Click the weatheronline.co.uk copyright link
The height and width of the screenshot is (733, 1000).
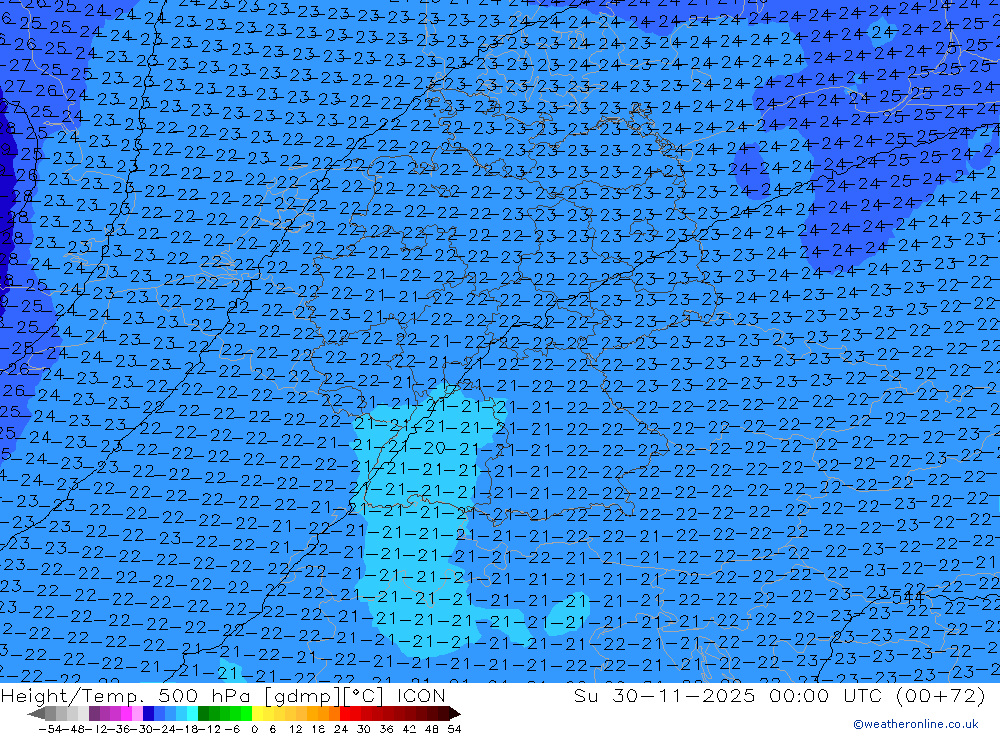916,724
